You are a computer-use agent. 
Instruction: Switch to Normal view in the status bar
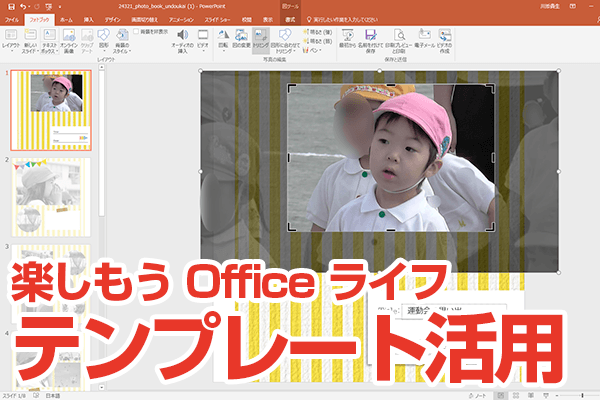[501, 396]
